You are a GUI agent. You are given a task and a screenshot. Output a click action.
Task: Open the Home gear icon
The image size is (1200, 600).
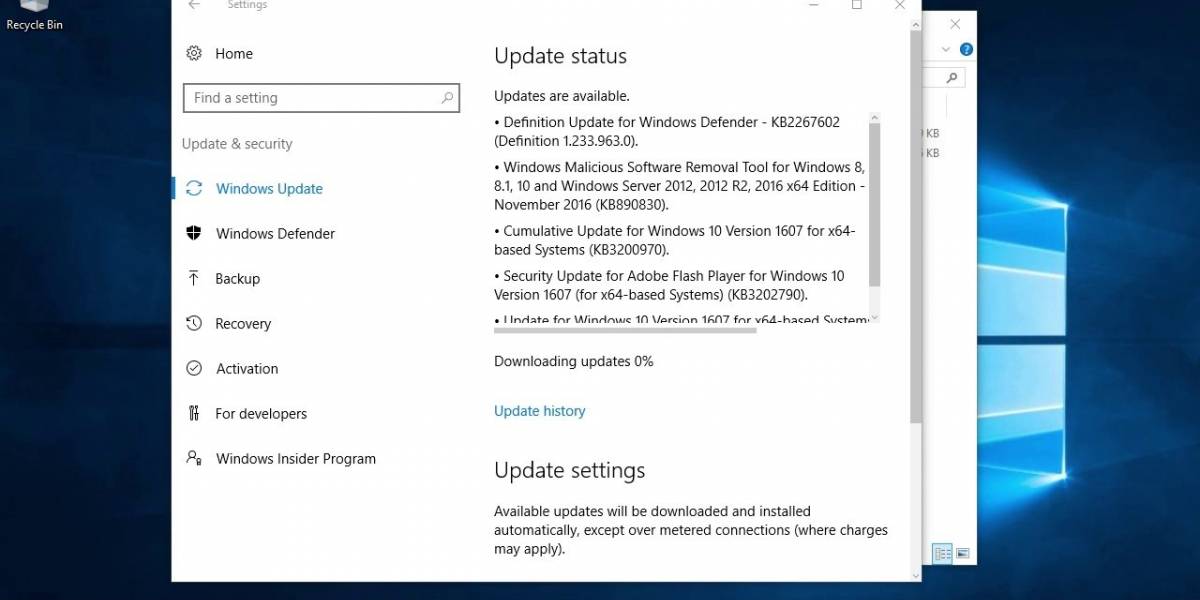pos(194,54)
